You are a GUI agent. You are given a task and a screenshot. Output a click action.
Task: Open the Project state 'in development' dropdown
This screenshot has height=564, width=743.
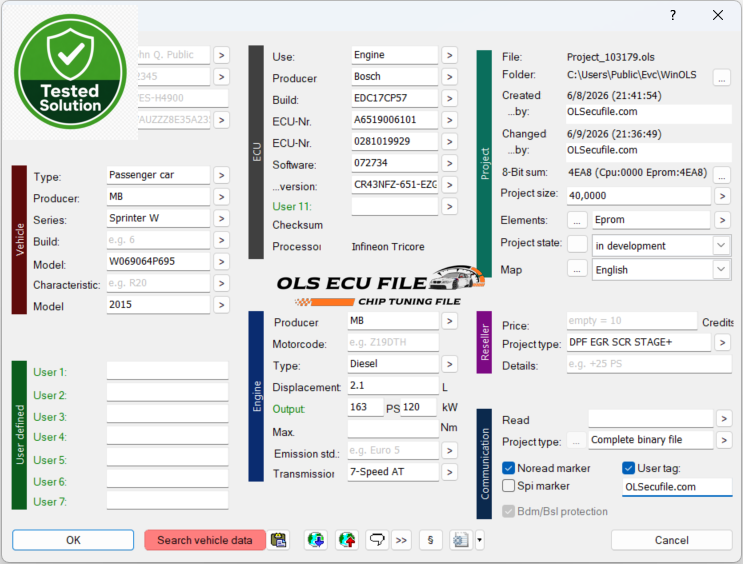(721, 246)
